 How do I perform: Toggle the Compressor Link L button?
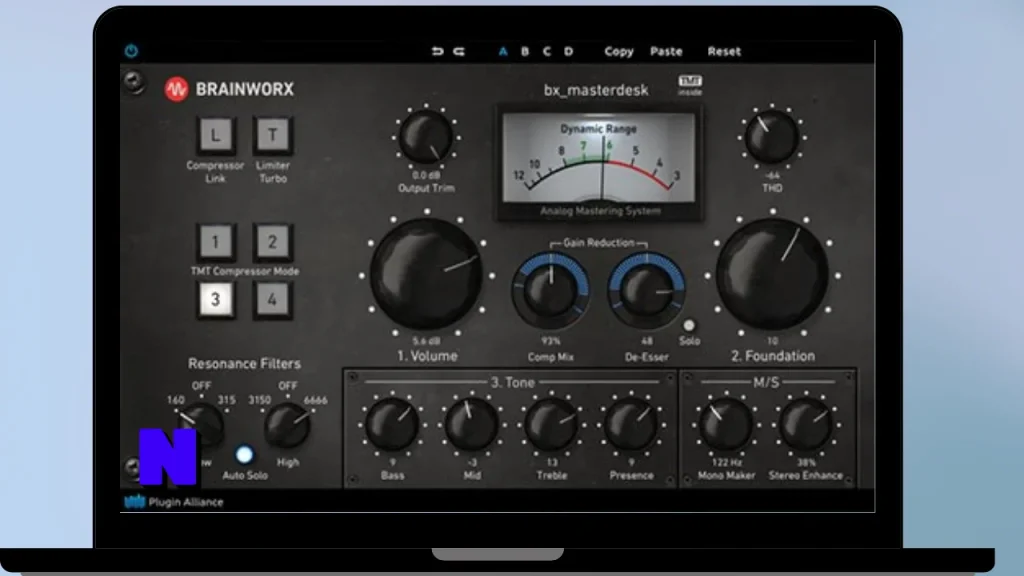click(x=215, y=135)
